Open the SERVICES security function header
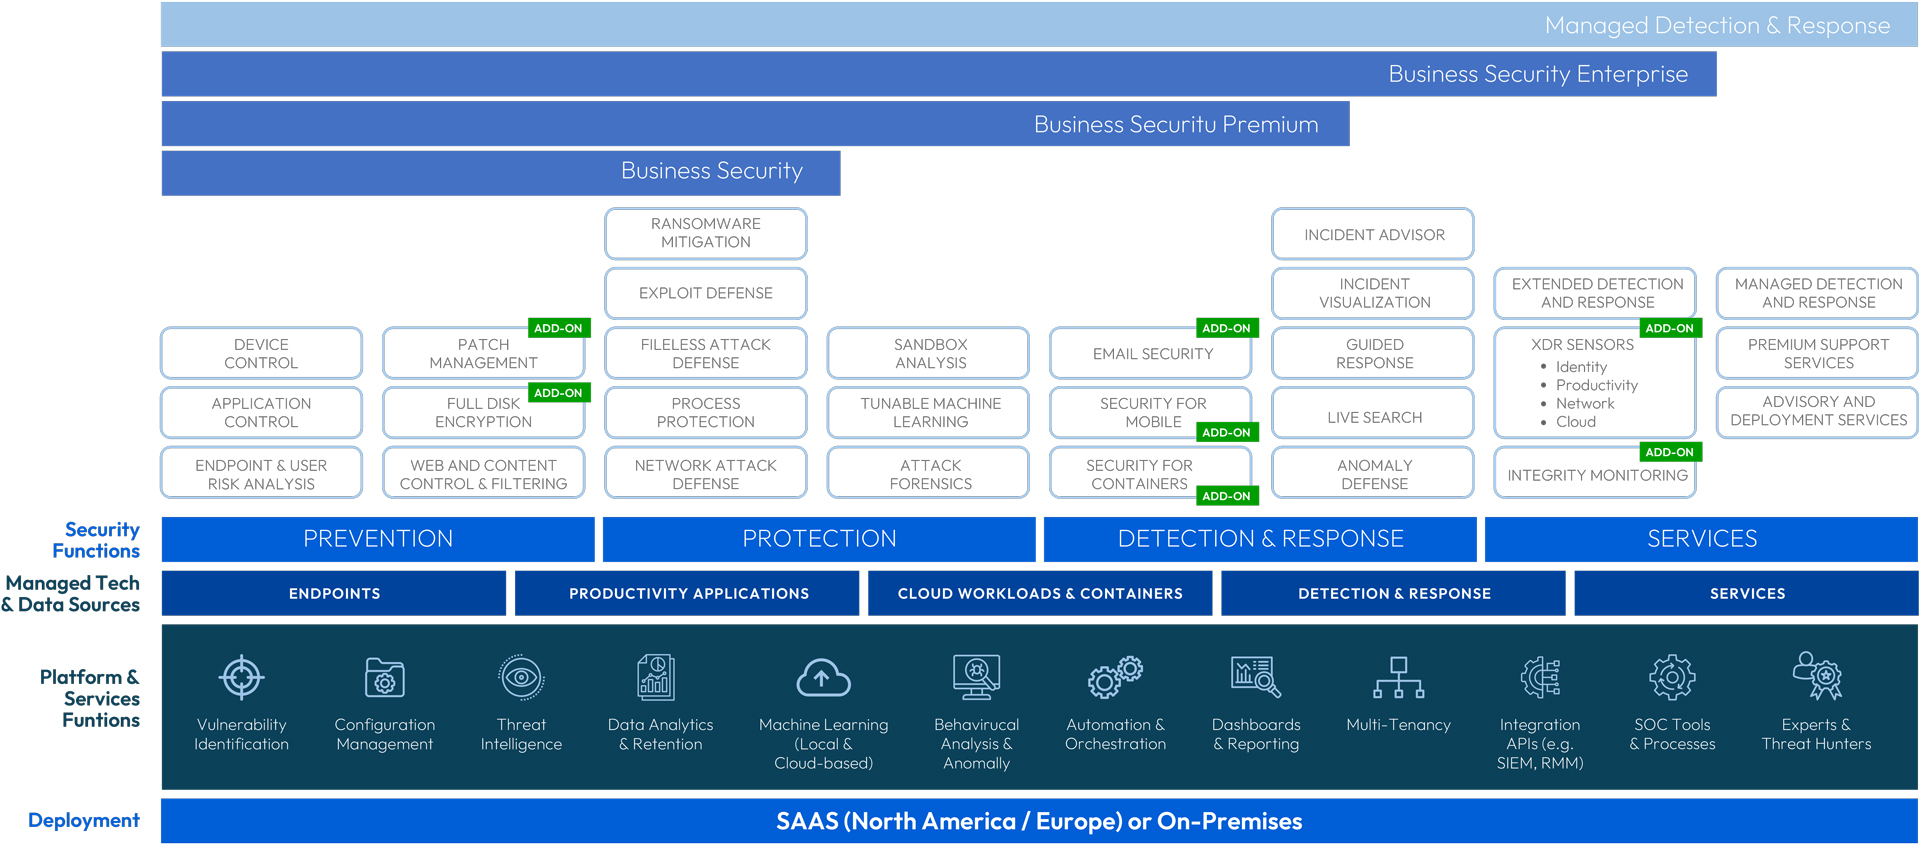This screenshot has width=1920, height=845. coord(1701,539)
